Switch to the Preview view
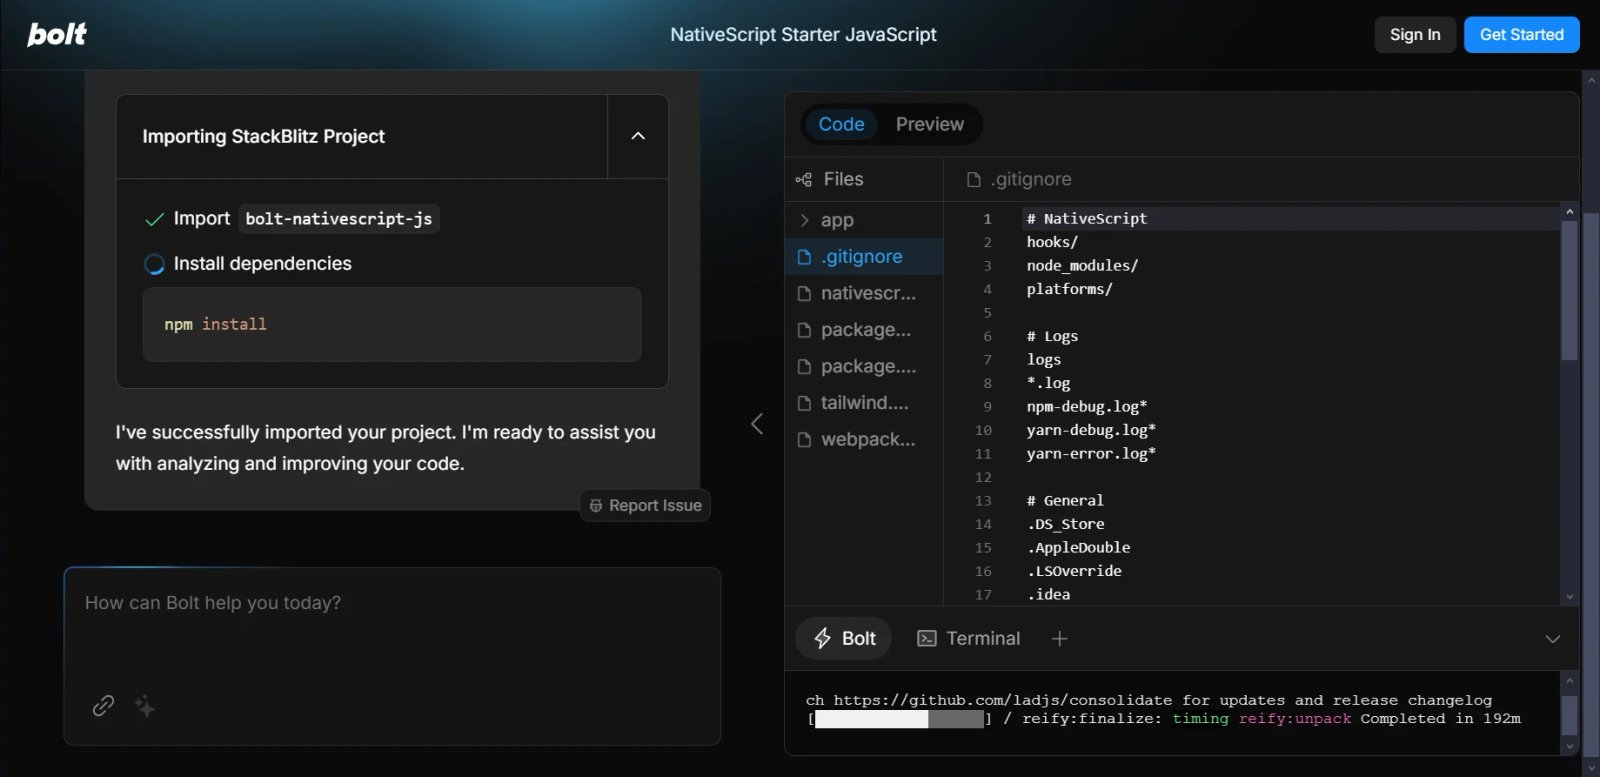Screen dimensions: 1600x777 click(x=930, y=124)
